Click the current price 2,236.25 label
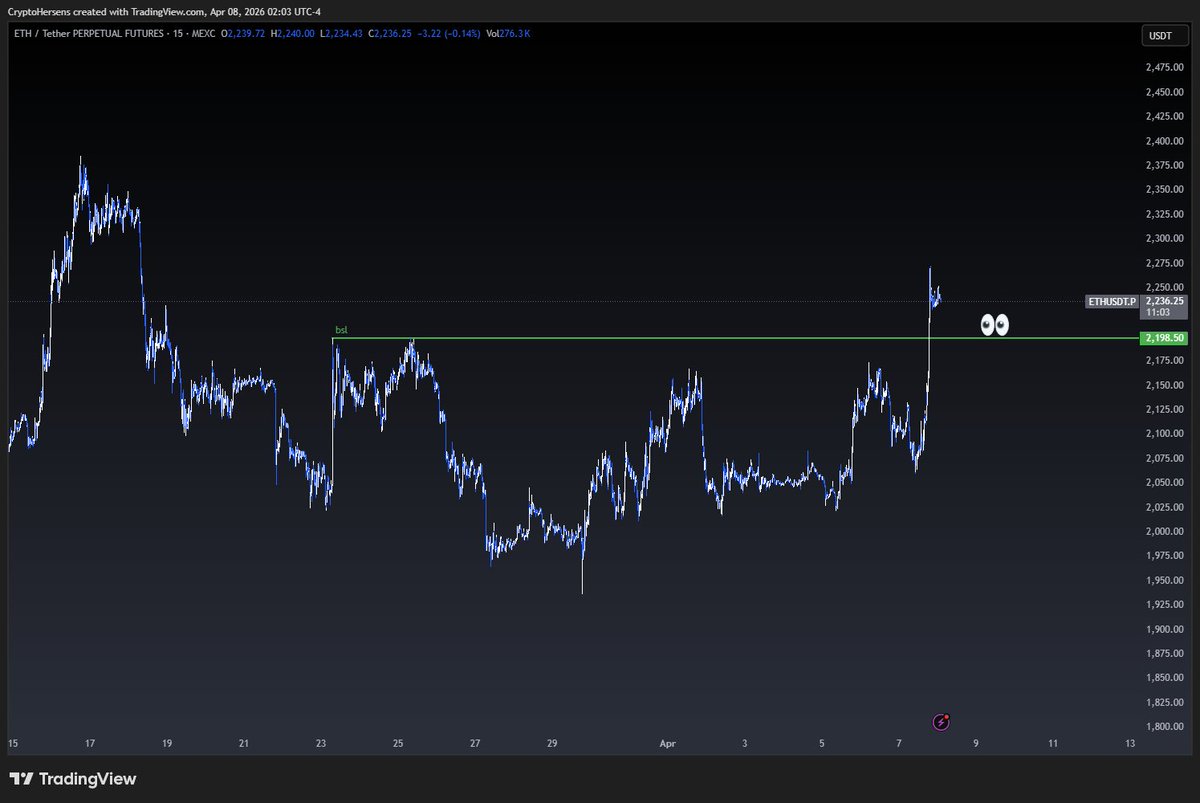 coord(1165,300)
